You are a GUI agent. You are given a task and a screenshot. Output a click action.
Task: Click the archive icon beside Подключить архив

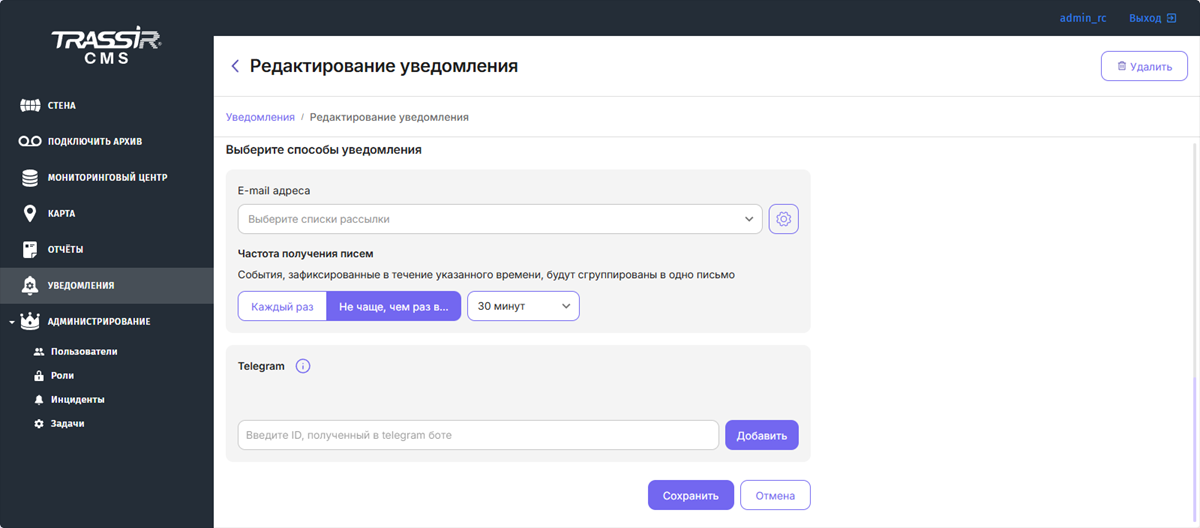[30, 142]
